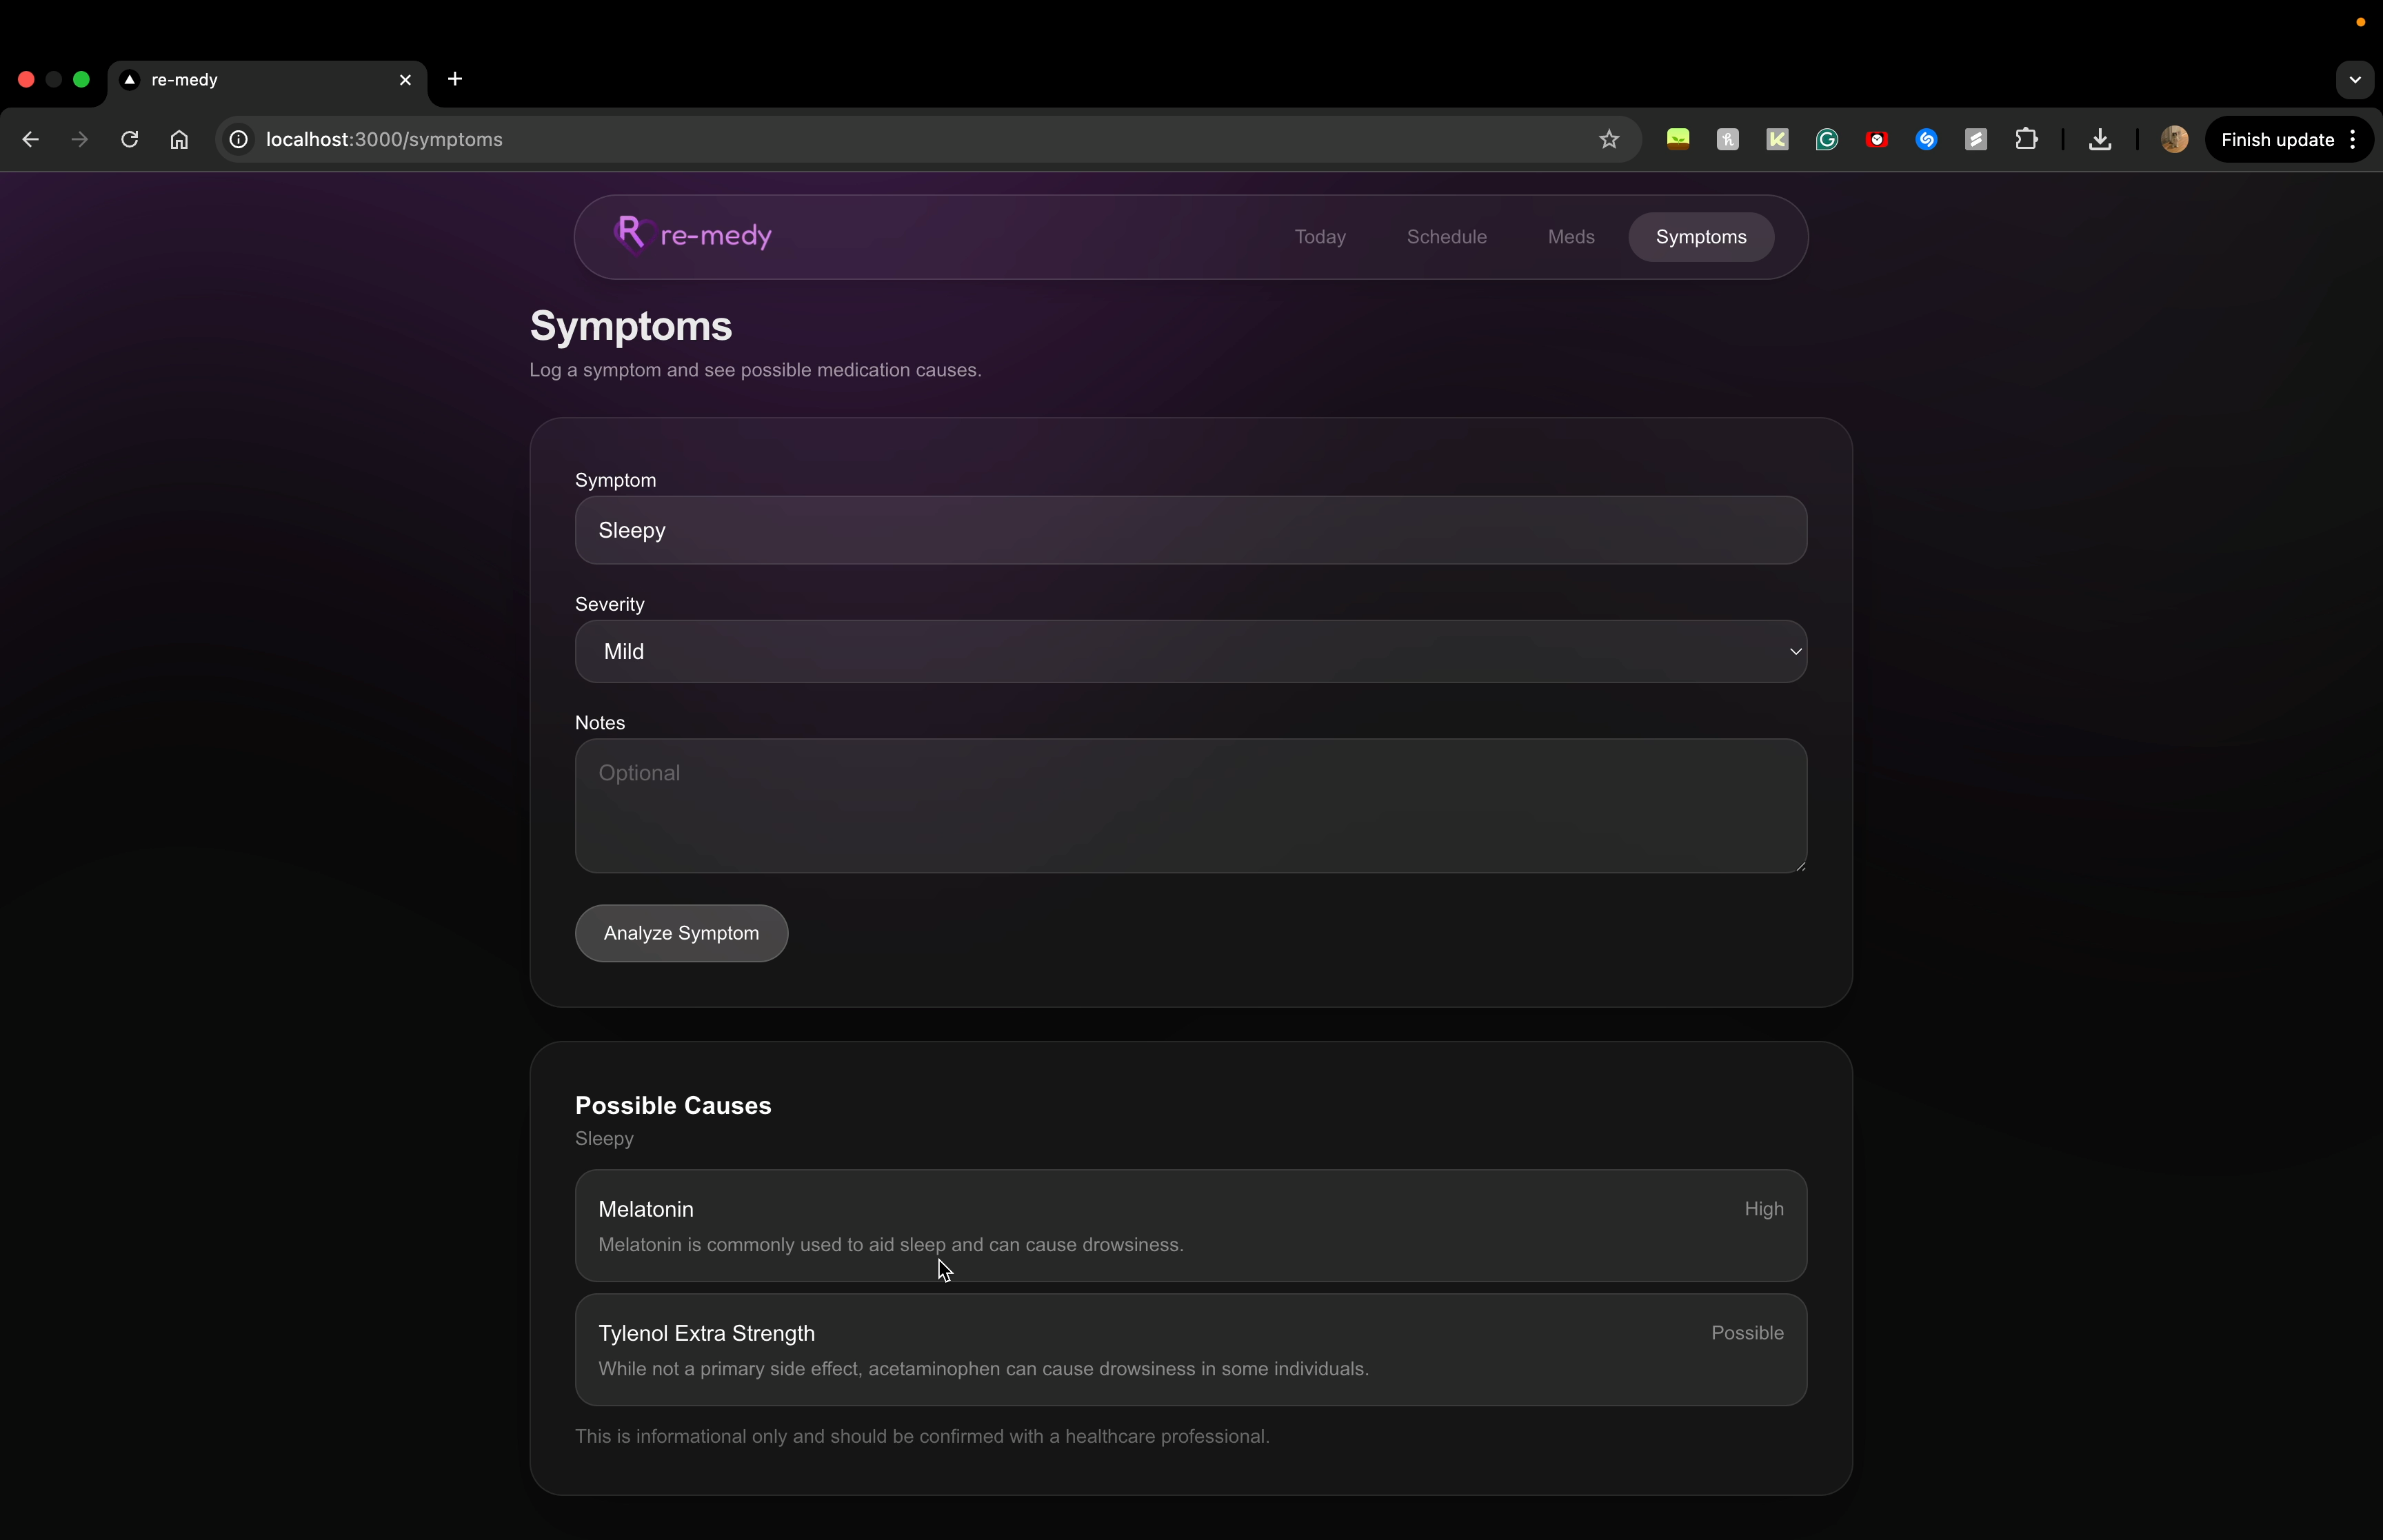Viewport: 2383px width, 1540px height.
Task: Click the downloads icon in toolbar
Action: click(2099, 140)
